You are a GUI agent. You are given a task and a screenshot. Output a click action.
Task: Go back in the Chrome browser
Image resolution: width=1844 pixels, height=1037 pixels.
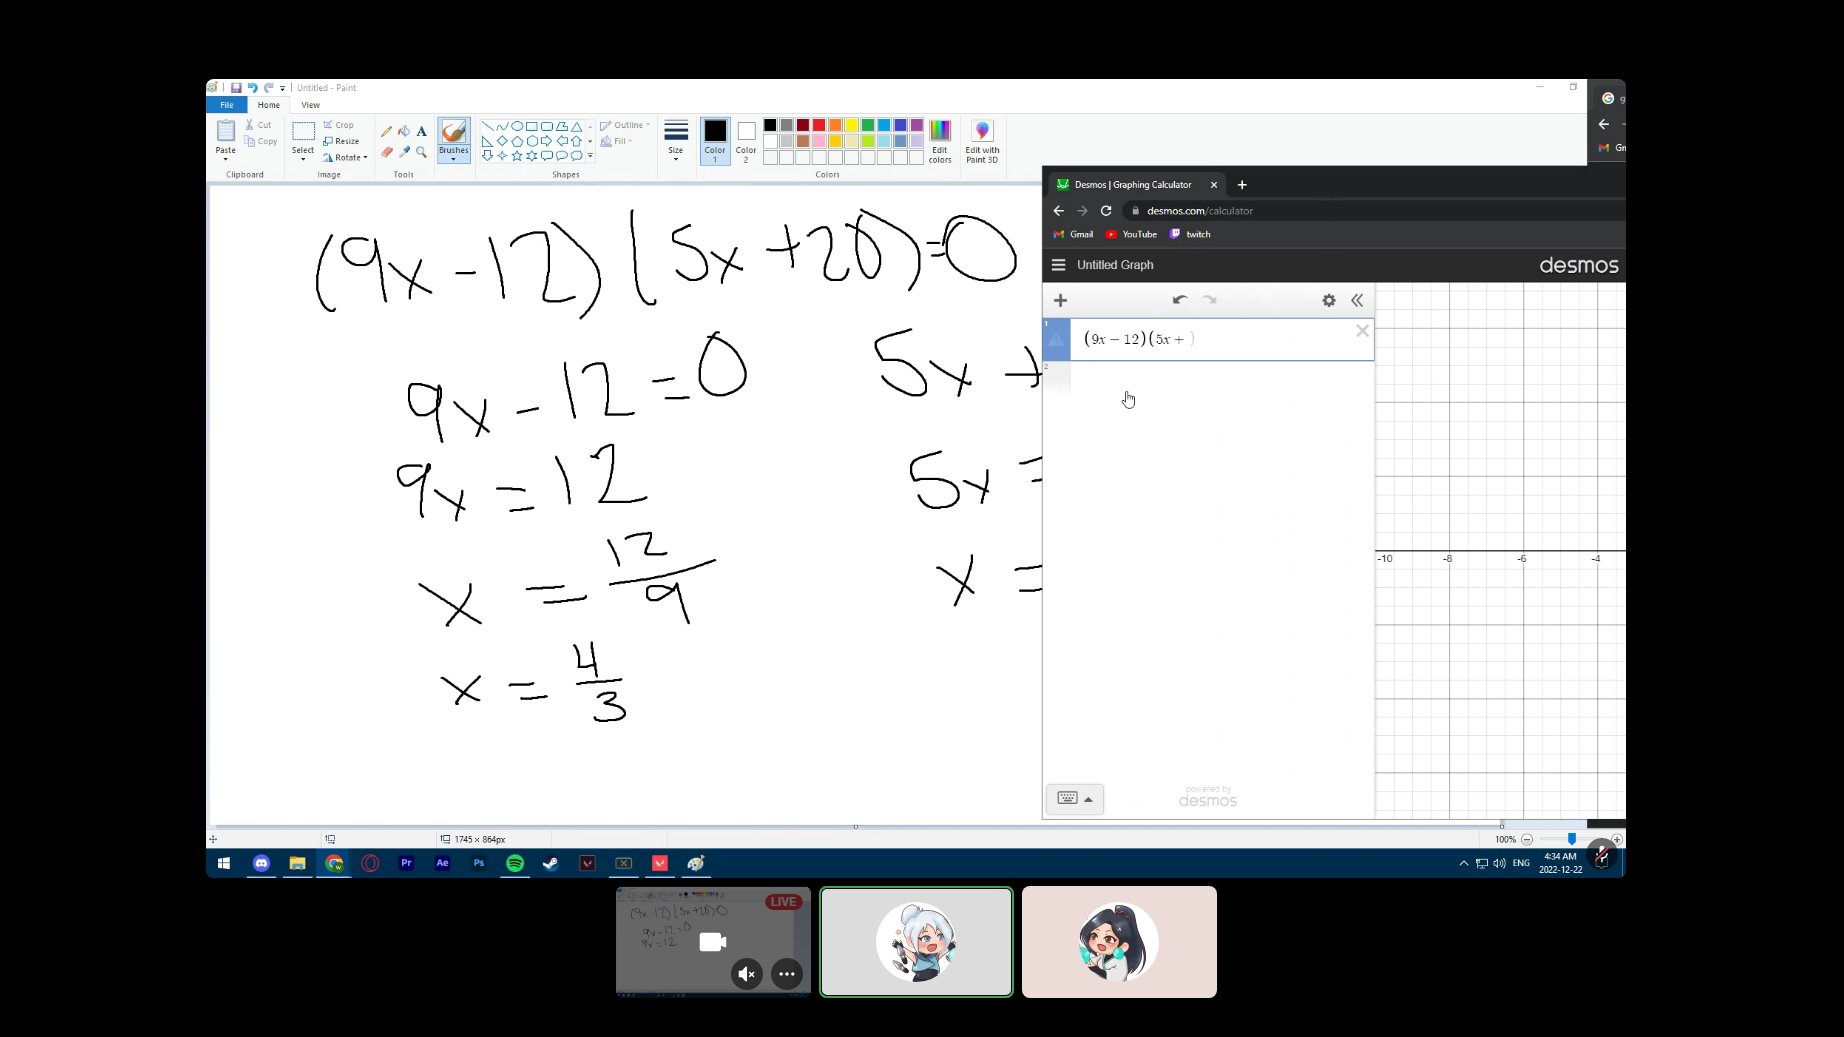tap(1059, 211)
